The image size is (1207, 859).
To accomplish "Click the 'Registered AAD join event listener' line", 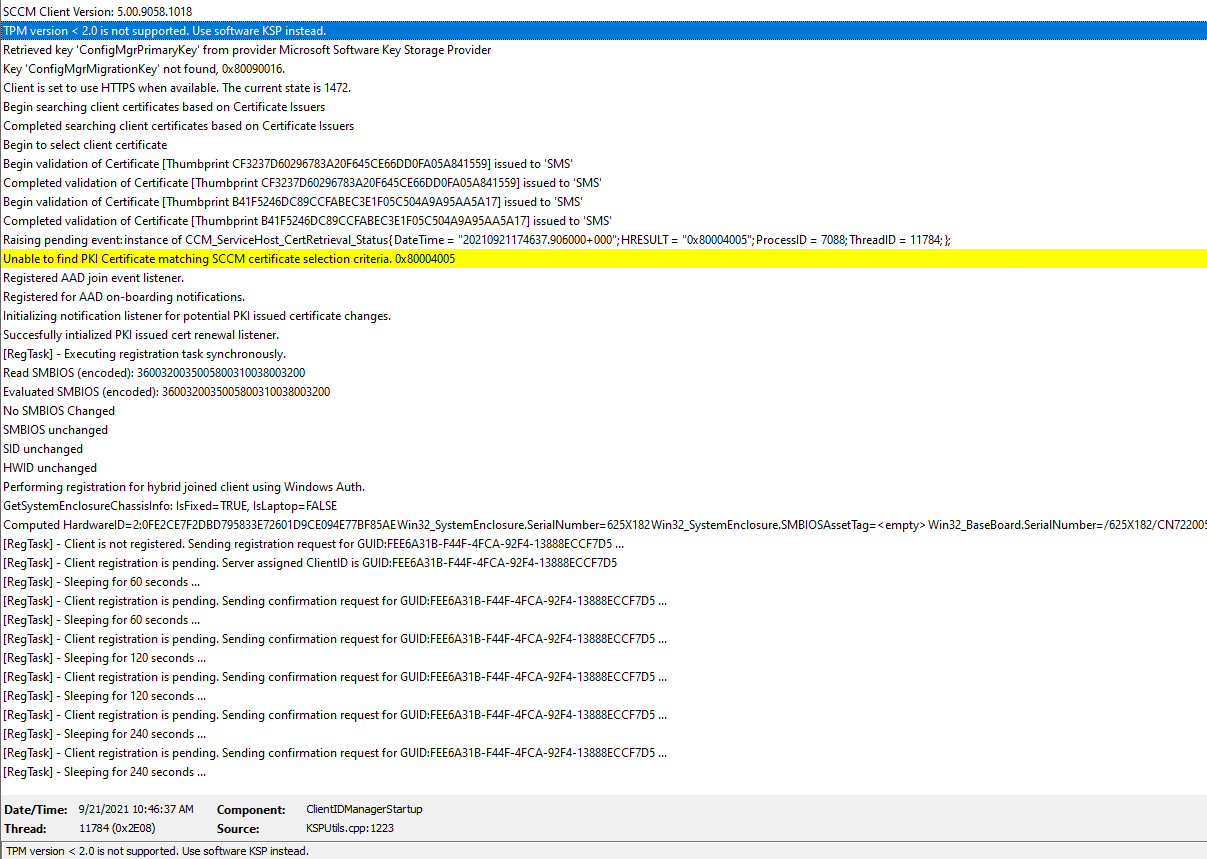I will point(94,278).
